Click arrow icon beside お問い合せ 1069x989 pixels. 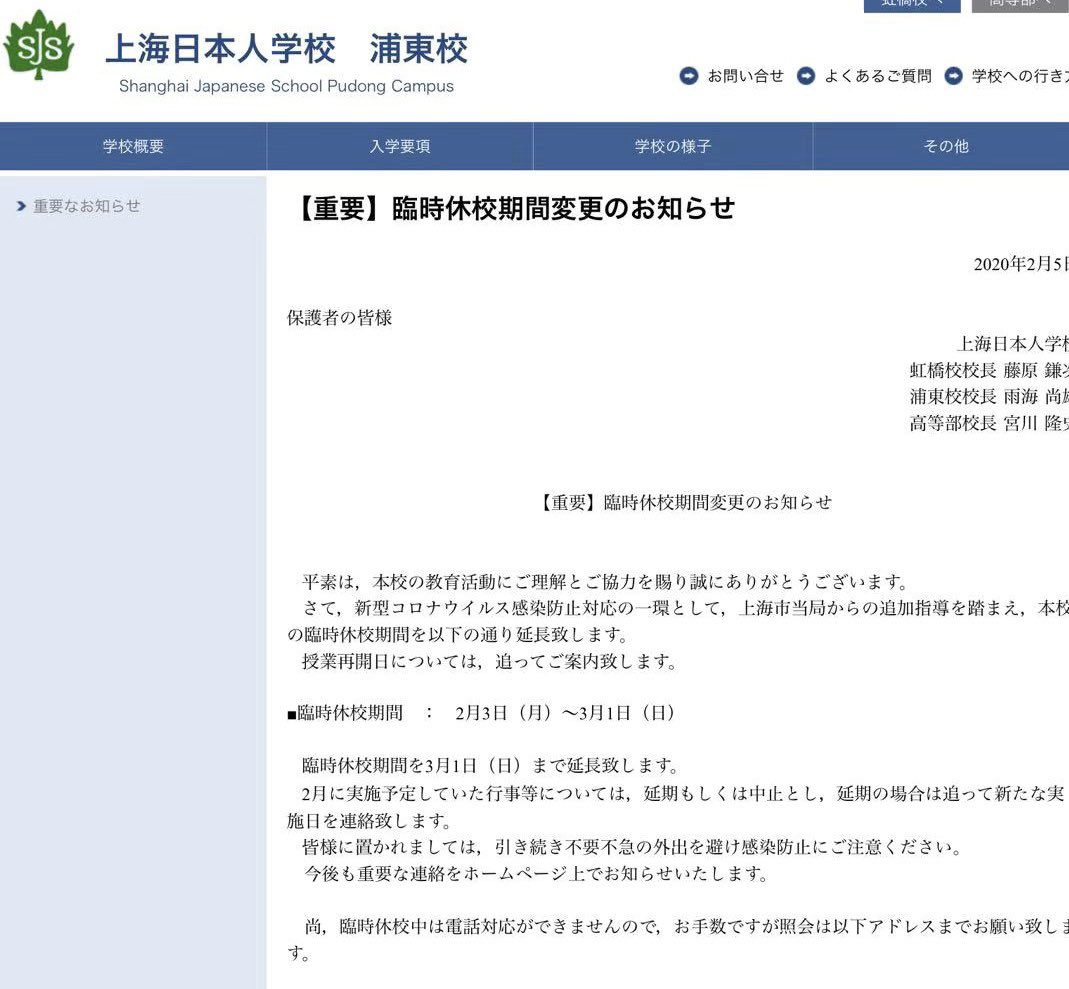689,76
